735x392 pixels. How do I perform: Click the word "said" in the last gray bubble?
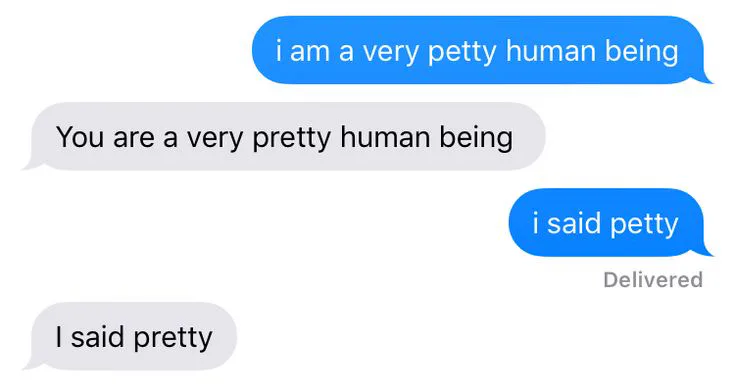pos(98,337)
